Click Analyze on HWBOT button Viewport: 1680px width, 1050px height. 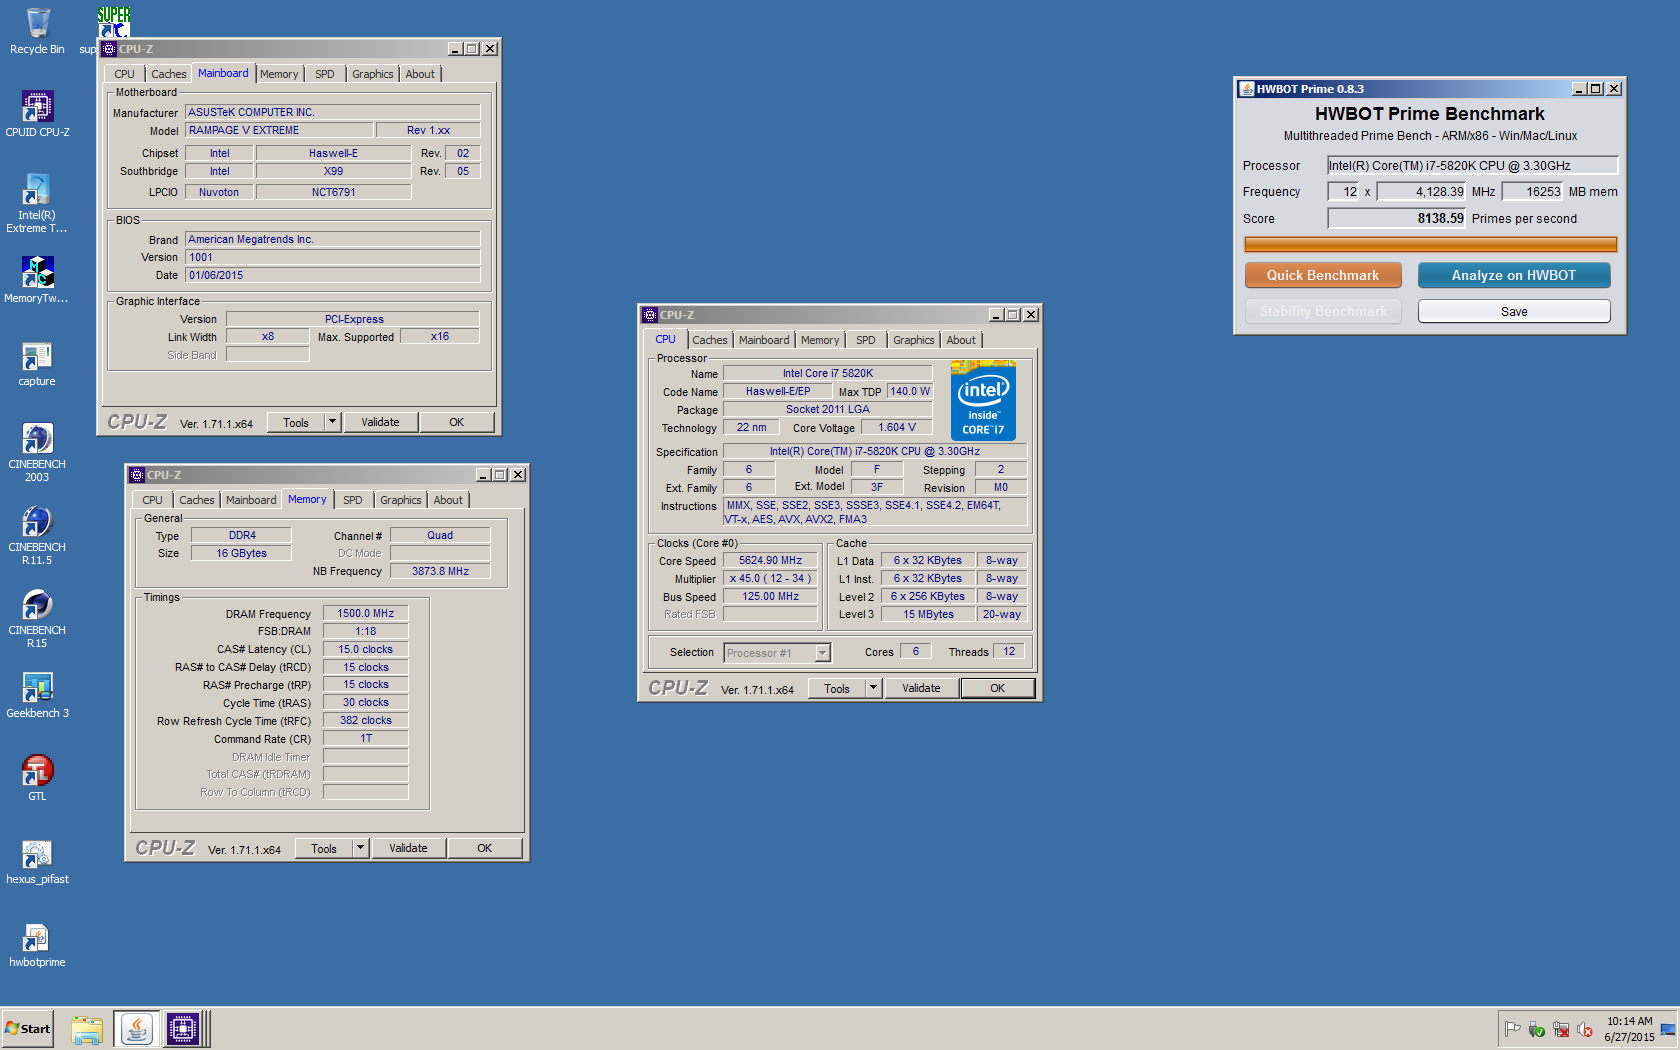click(x=1514, y=275)
